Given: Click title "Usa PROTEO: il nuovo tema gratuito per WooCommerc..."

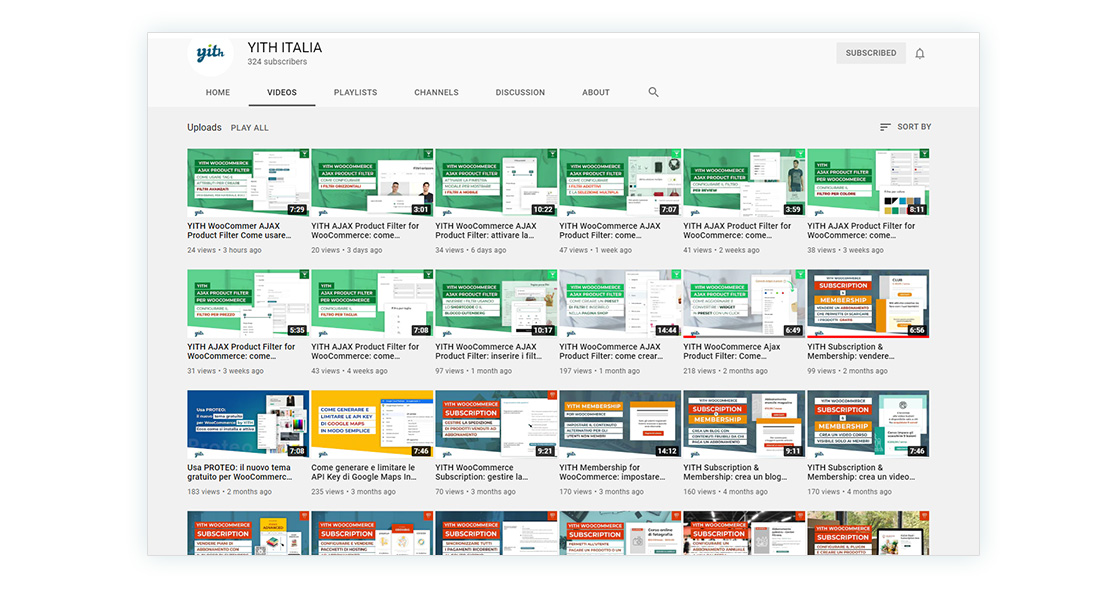Looking at the screenshot, I should pos(240,472).
